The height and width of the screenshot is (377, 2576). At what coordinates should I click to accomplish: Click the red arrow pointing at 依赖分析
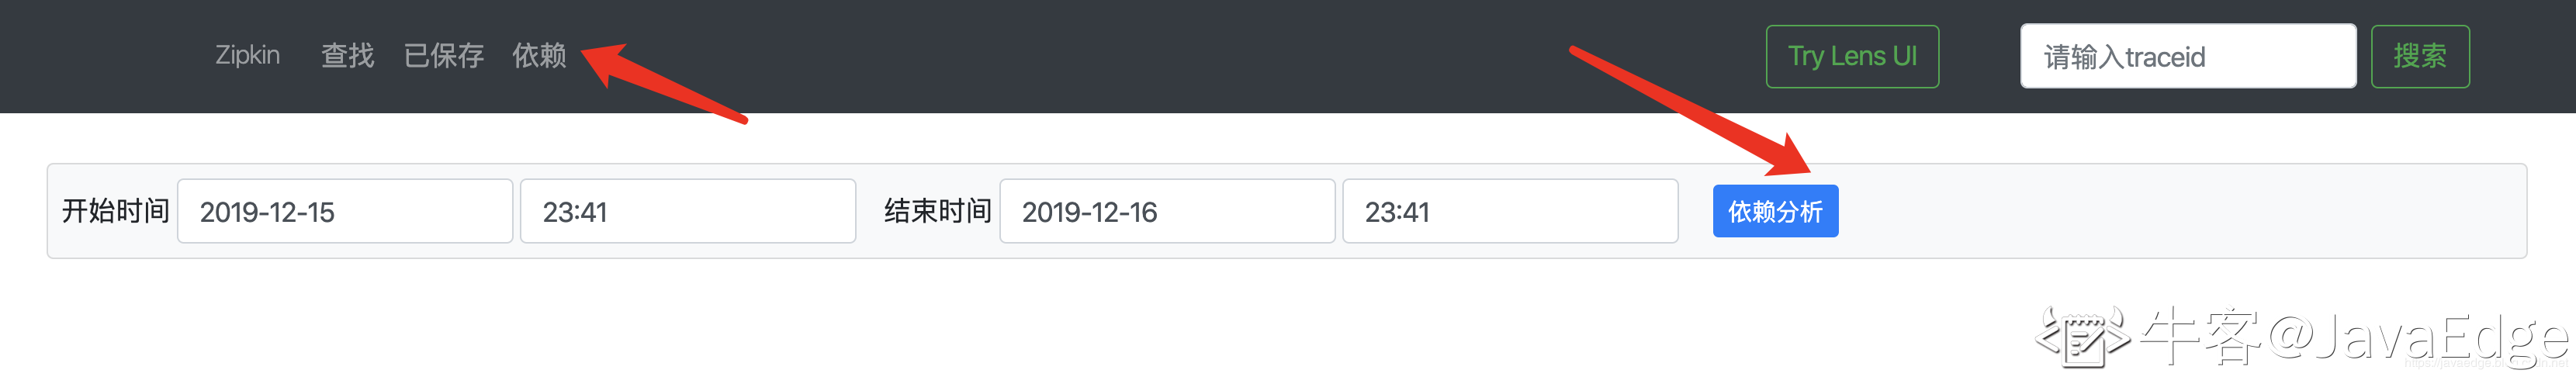[1700, 110]
